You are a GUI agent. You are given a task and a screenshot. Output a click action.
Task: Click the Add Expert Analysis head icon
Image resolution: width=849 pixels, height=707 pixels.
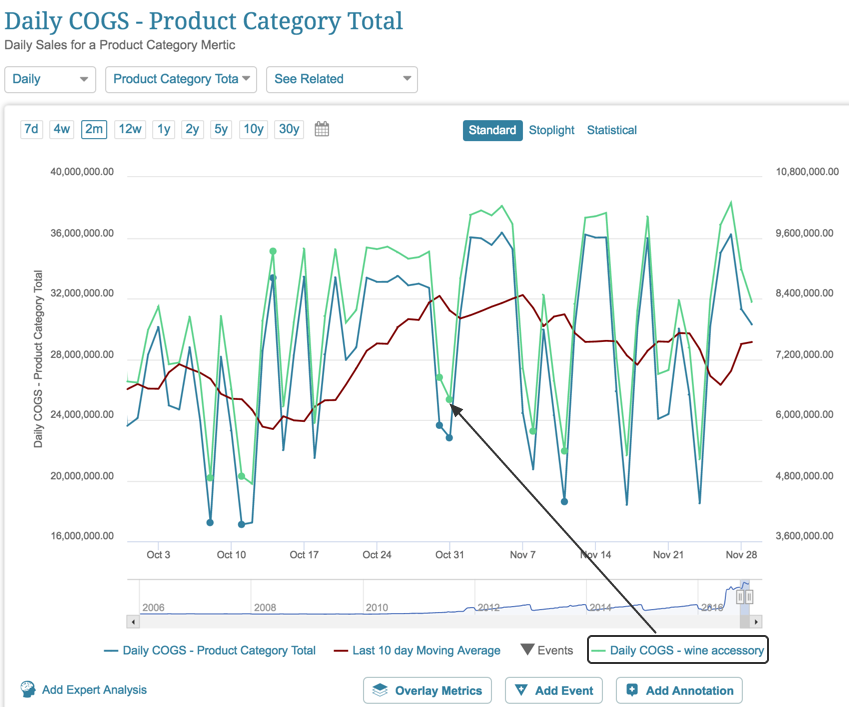click(28, 689)
